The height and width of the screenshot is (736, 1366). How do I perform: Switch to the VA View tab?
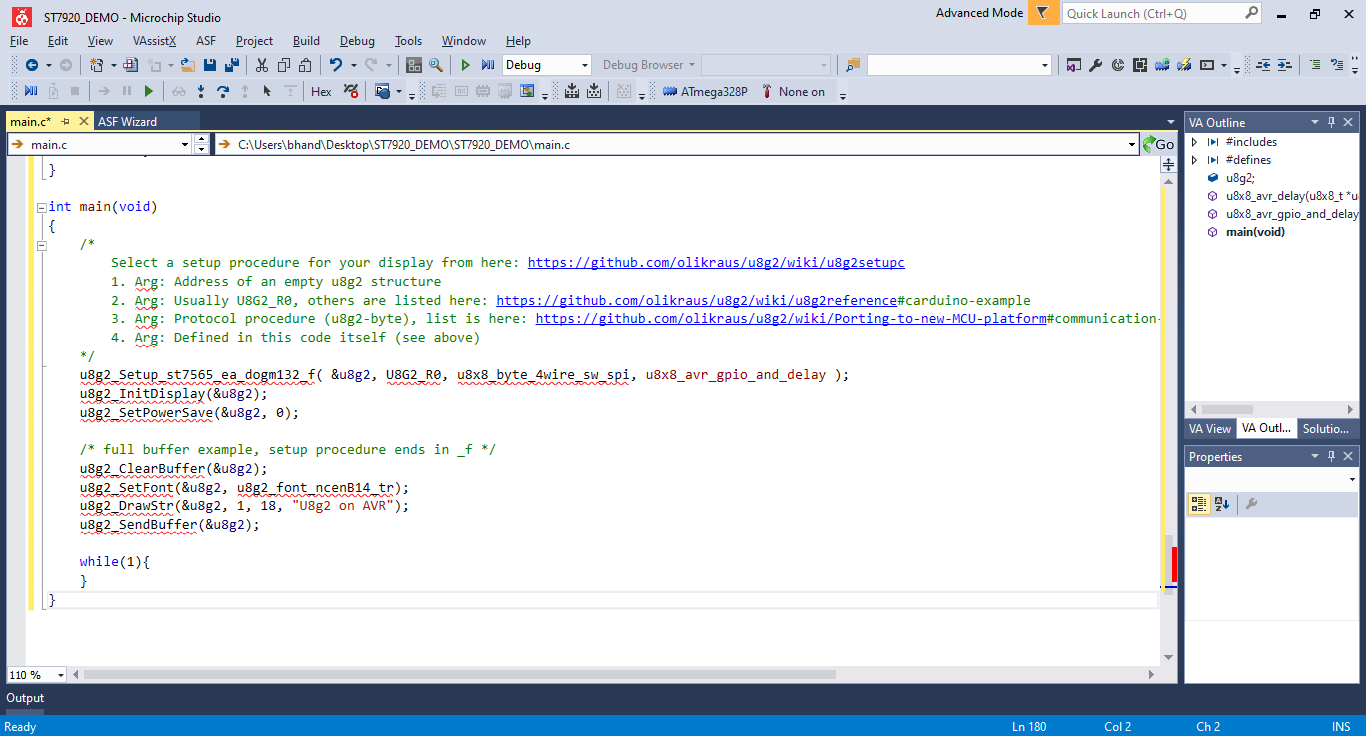[1209, 428]
